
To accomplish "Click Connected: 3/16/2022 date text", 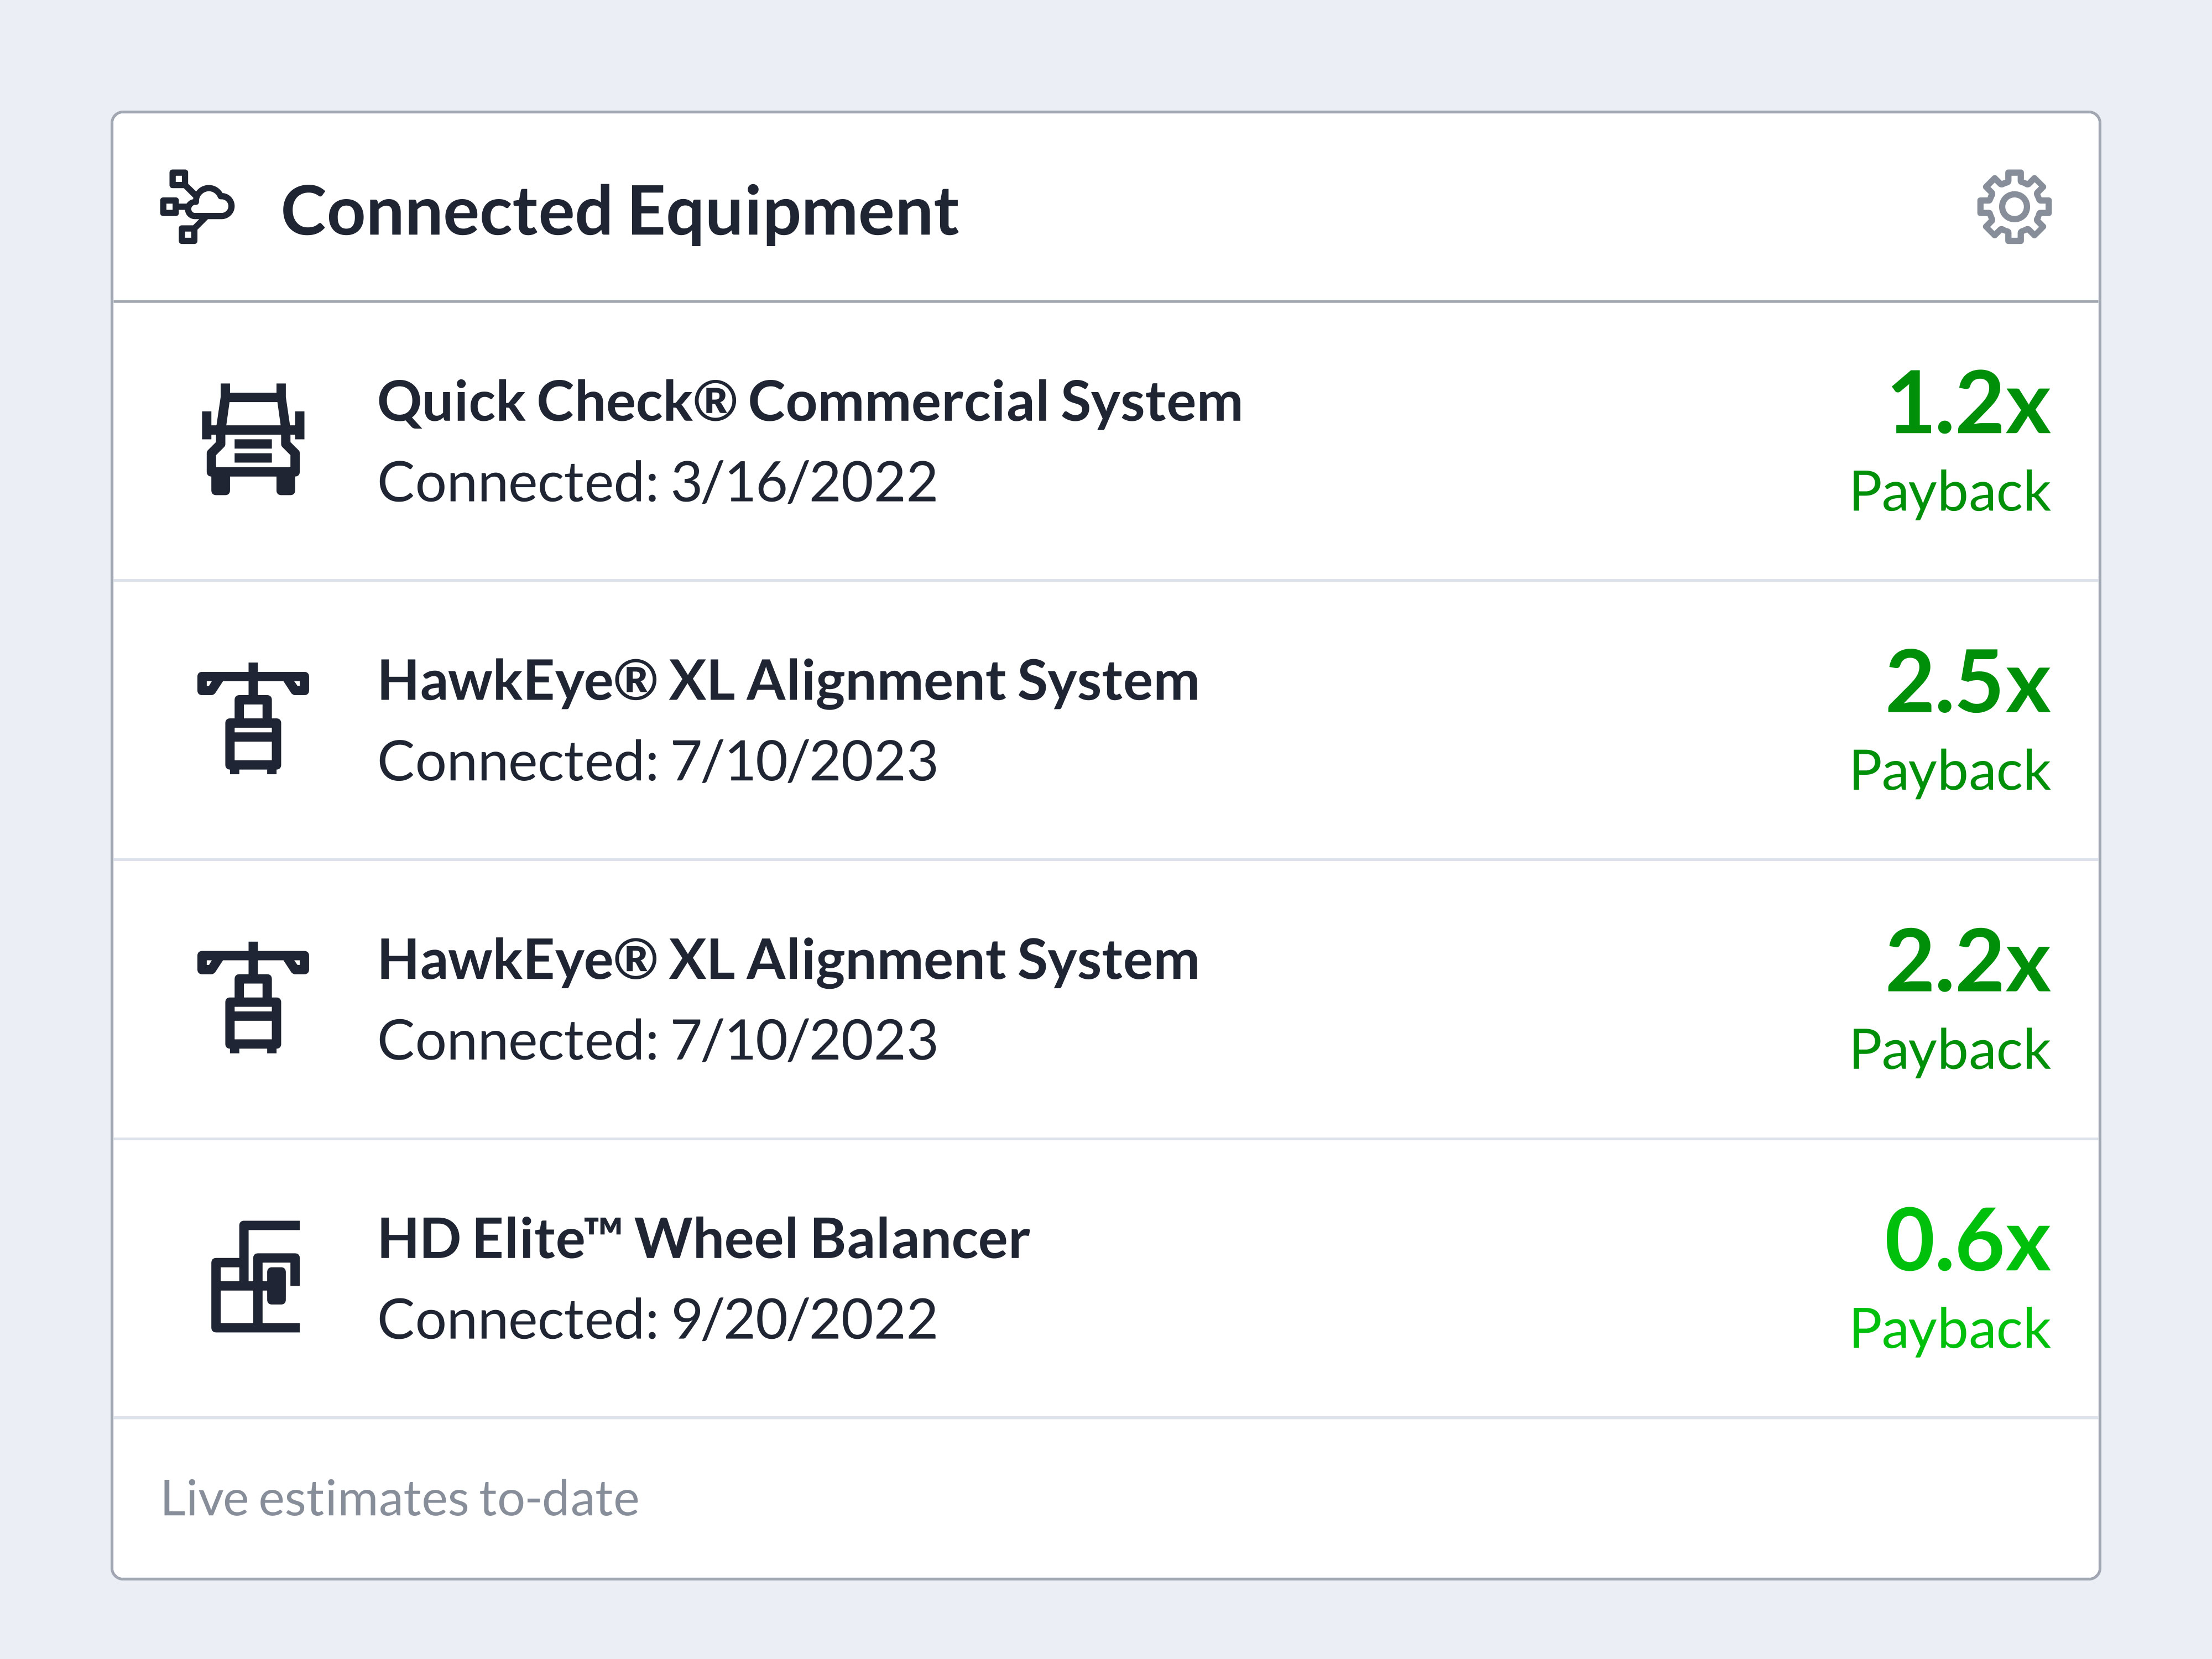I will coord(657,482).
